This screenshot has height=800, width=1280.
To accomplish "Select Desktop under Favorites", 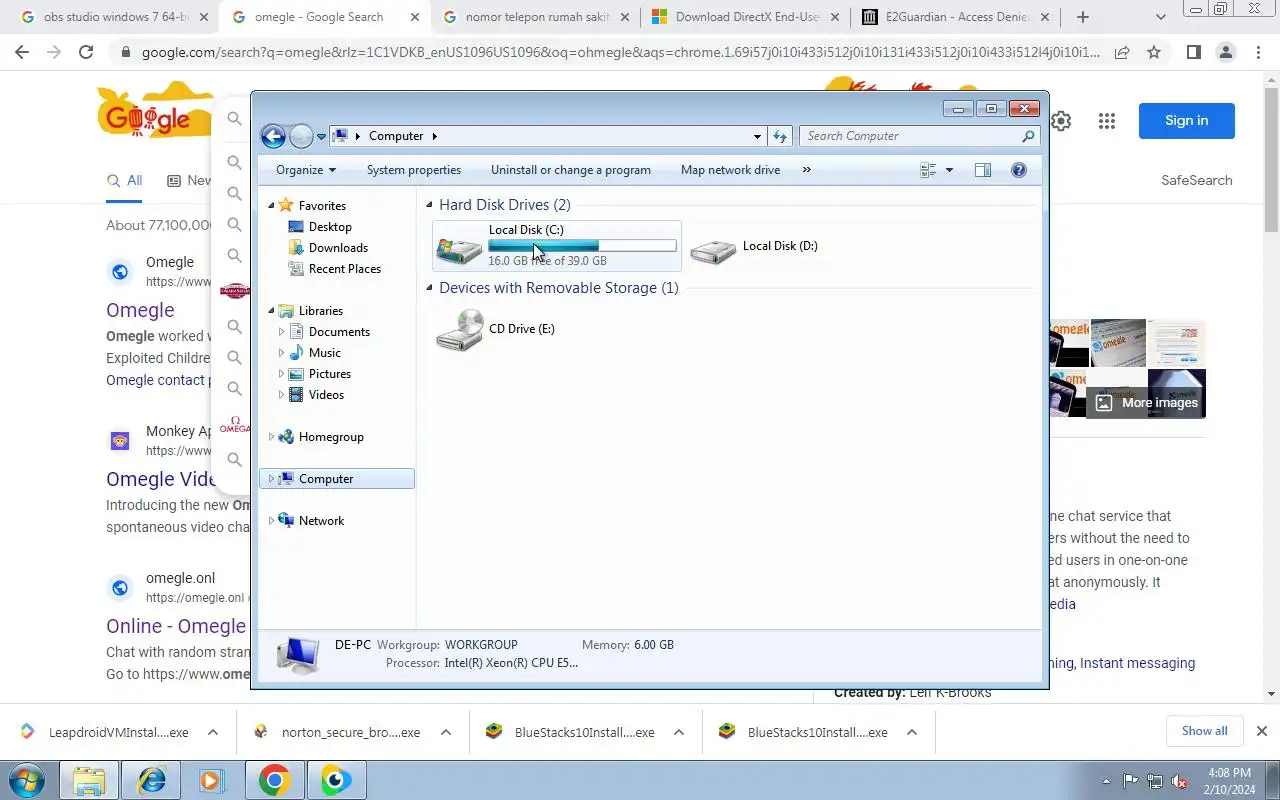I will tap(330, 227).
